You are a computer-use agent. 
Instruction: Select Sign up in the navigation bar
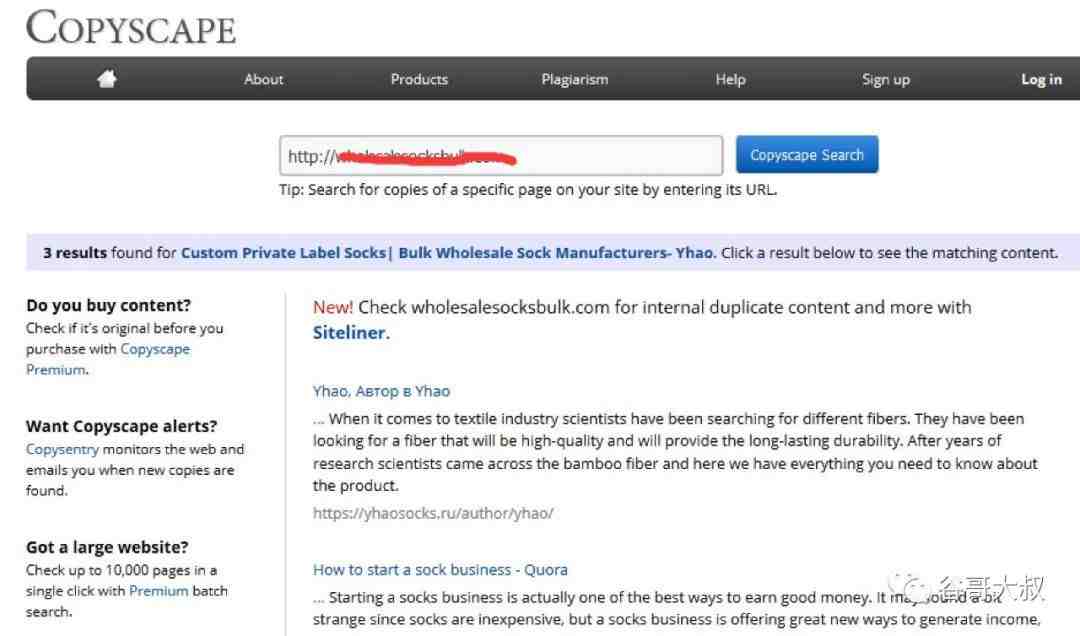886,79
